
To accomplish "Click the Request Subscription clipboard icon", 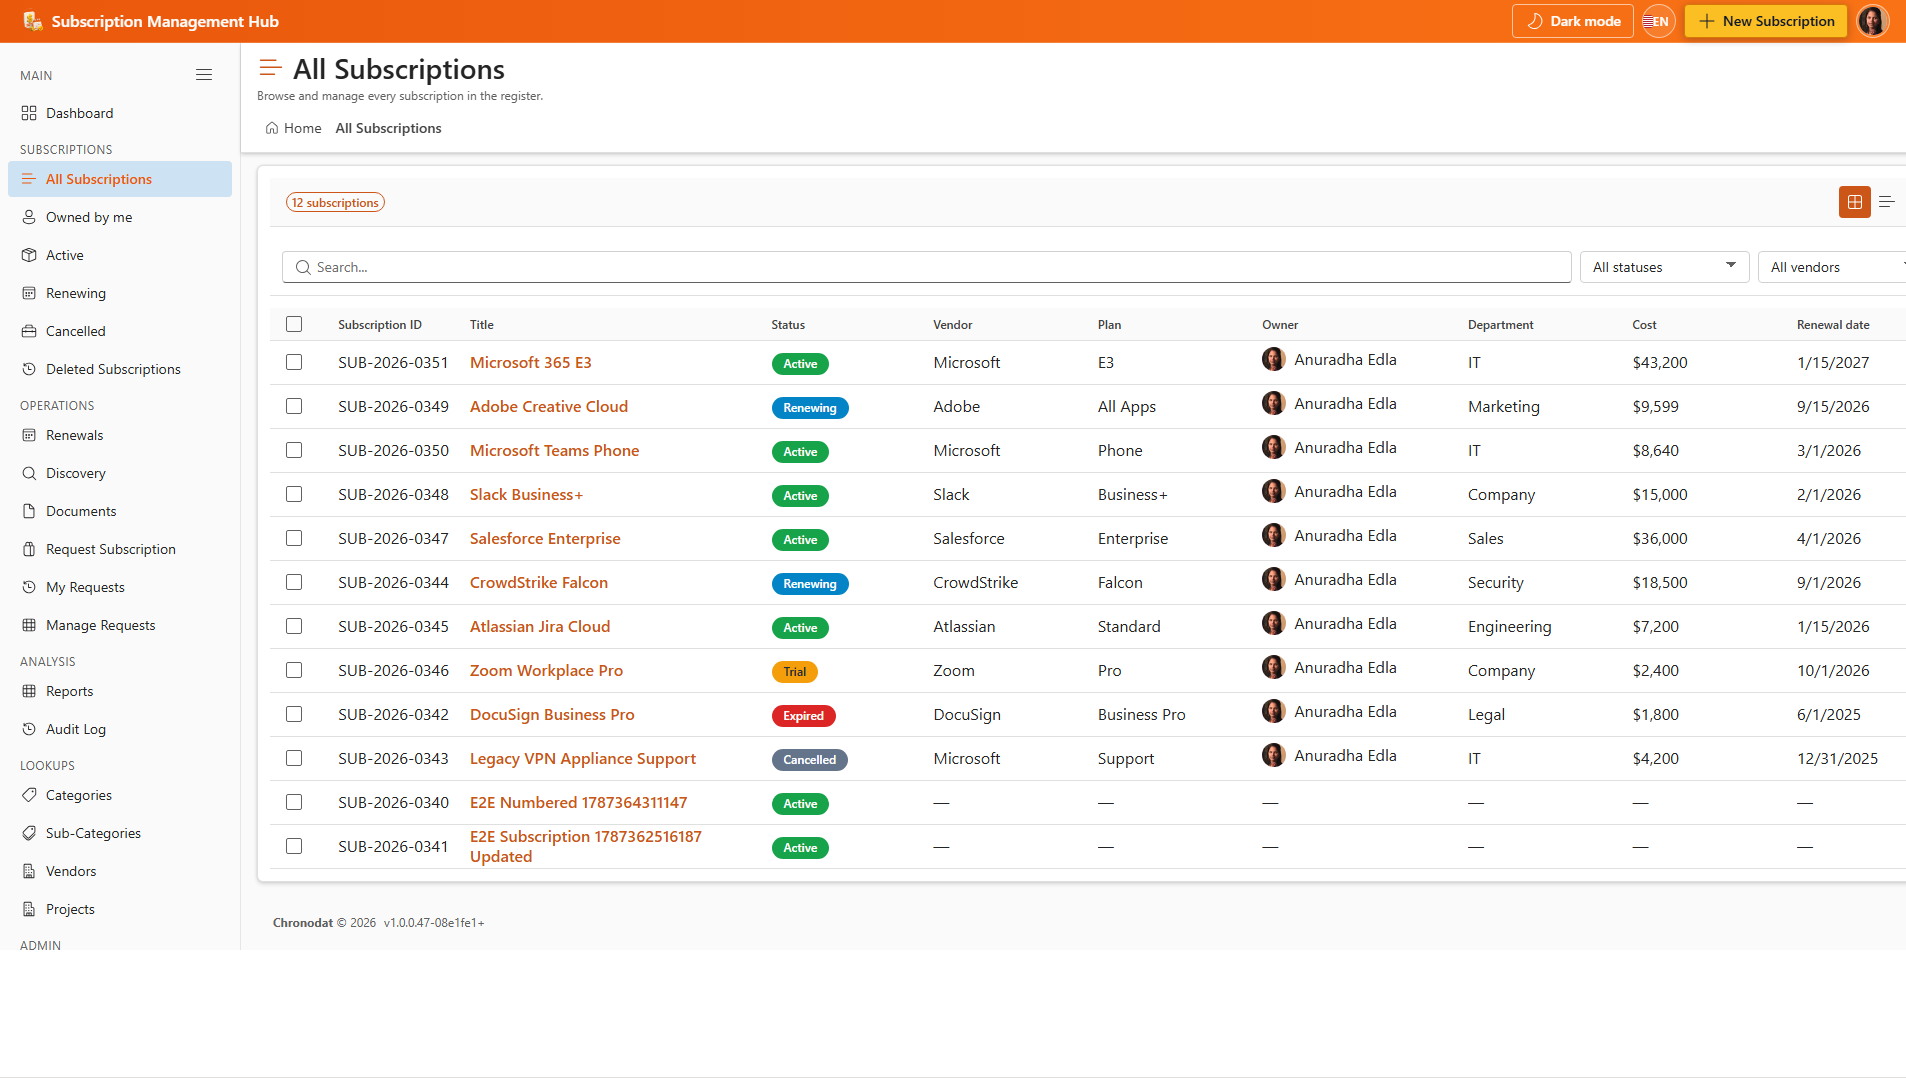I will [x=29, y=549].
